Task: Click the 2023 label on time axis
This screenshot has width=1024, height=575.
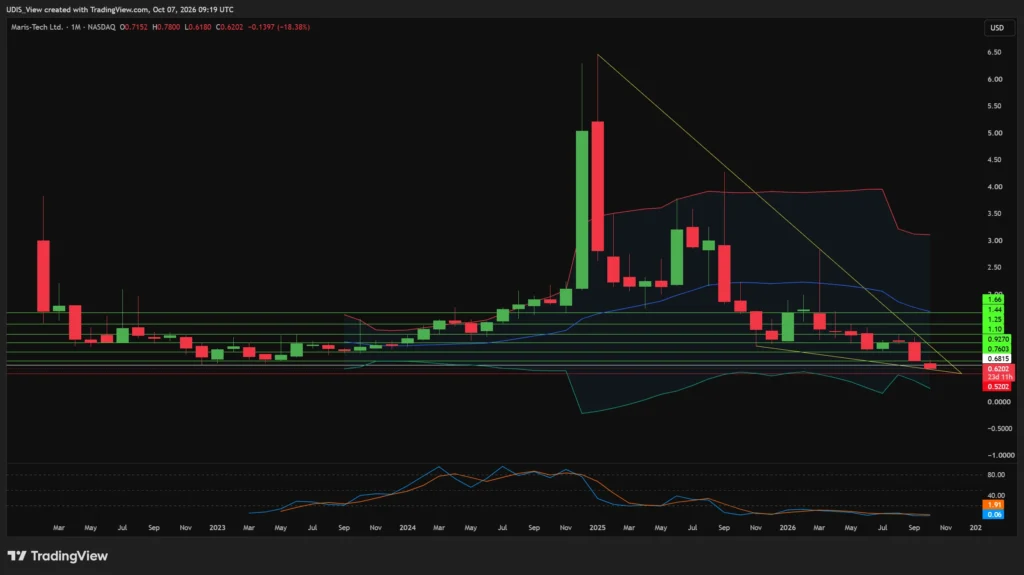Action: 217,527
